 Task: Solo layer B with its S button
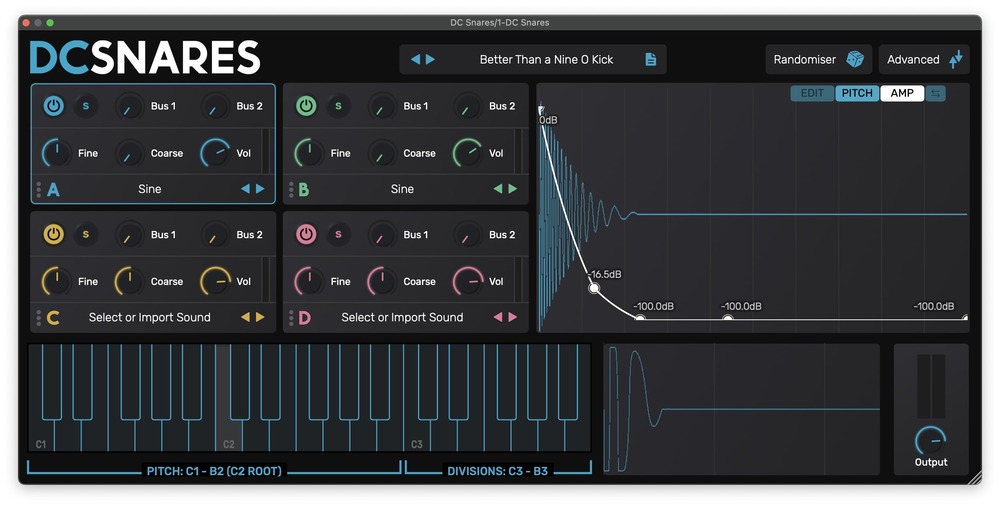pyautogui.click(x=339, y=106)
